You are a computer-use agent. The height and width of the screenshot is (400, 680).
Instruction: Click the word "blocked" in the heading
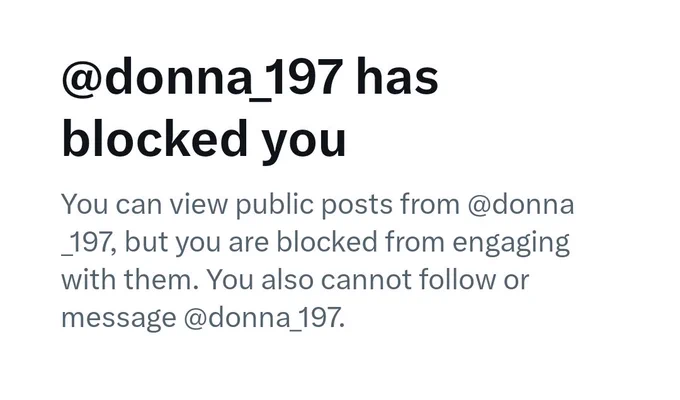click(x=154, y=138)
